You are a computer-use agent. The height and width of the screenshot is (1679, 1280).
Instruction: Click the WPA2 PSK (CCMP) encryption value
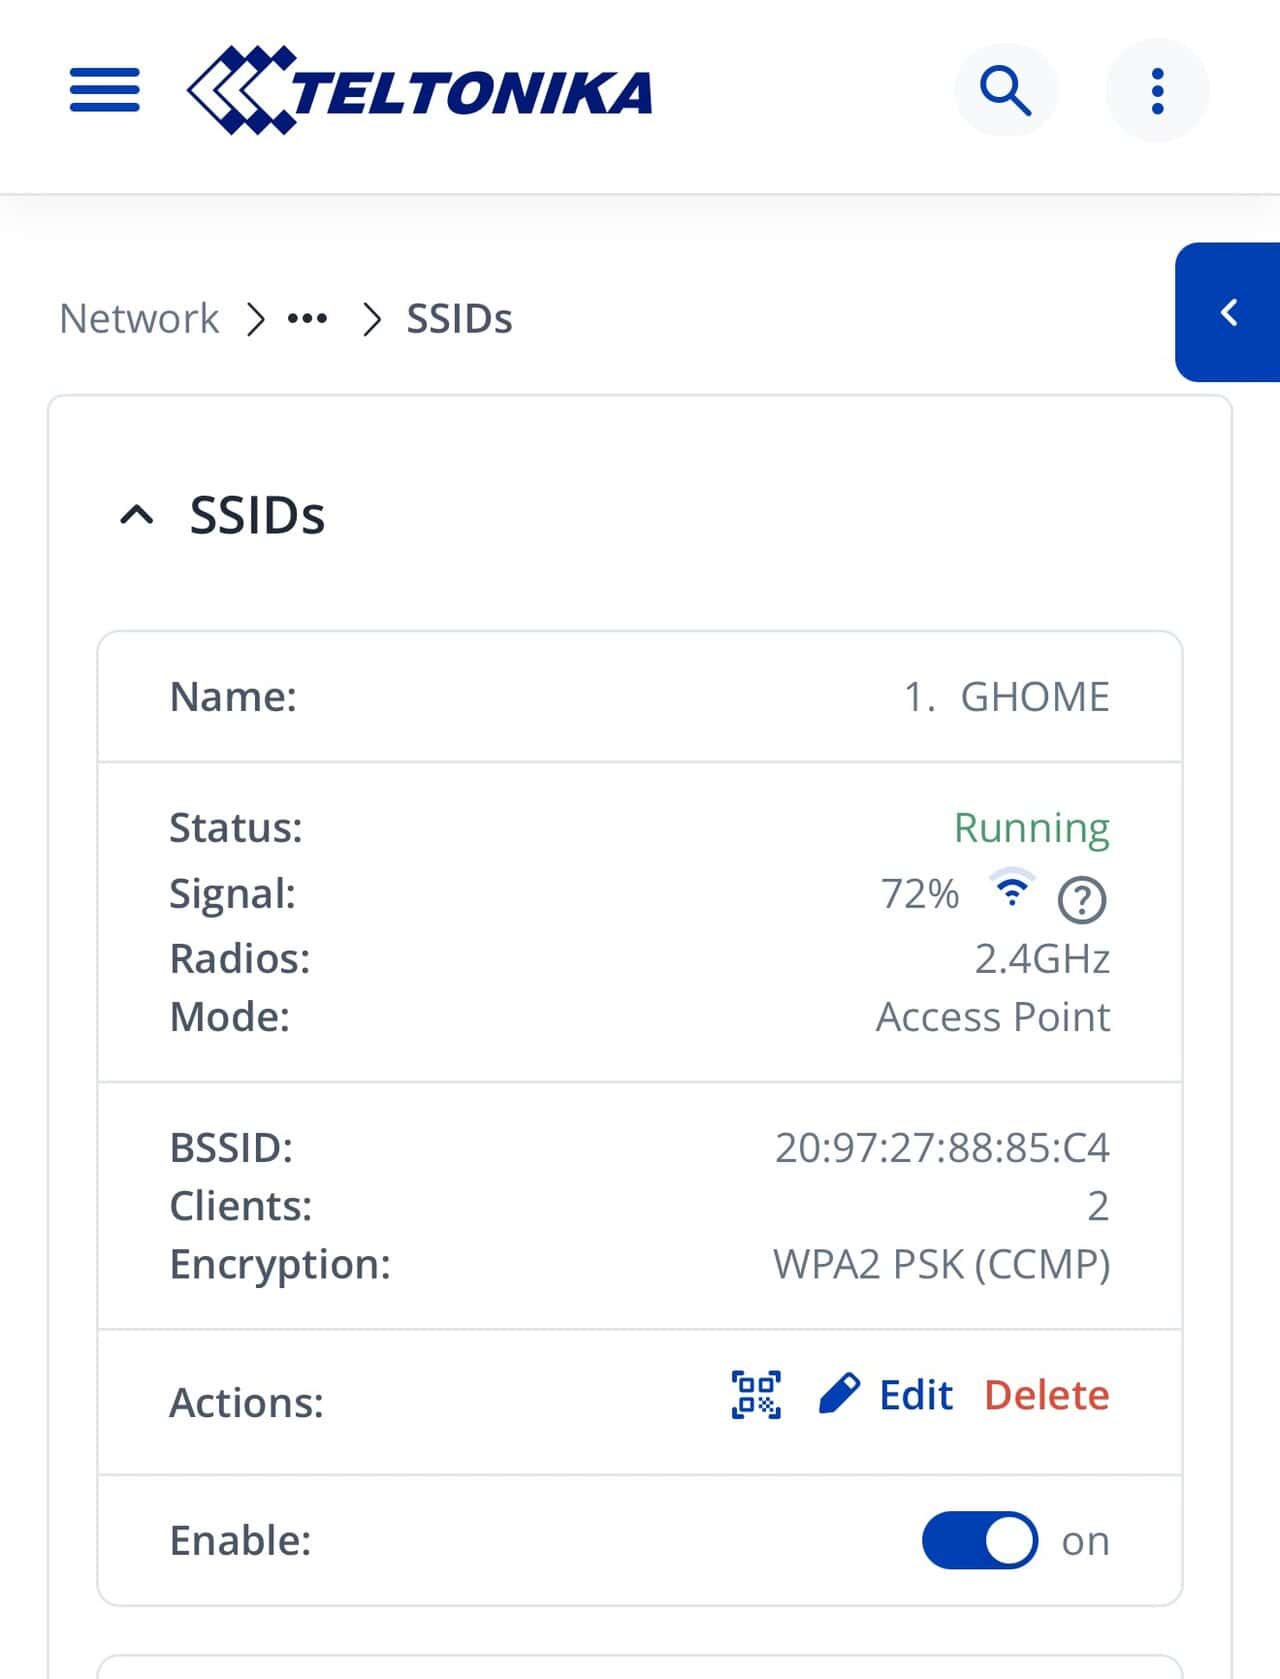click(x=941, y=1264)
